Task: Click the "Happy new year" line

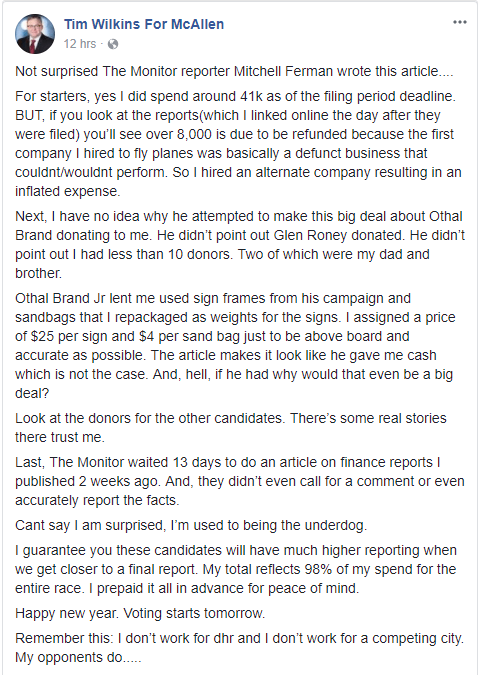Action: [x=140, y=613]
